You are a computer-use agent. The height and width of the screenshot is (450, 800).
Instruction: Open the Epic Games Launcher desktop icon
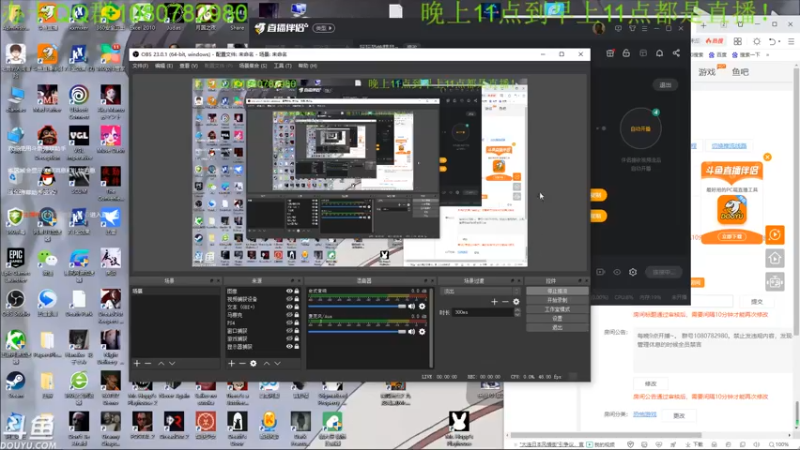(x=15, y=264)
